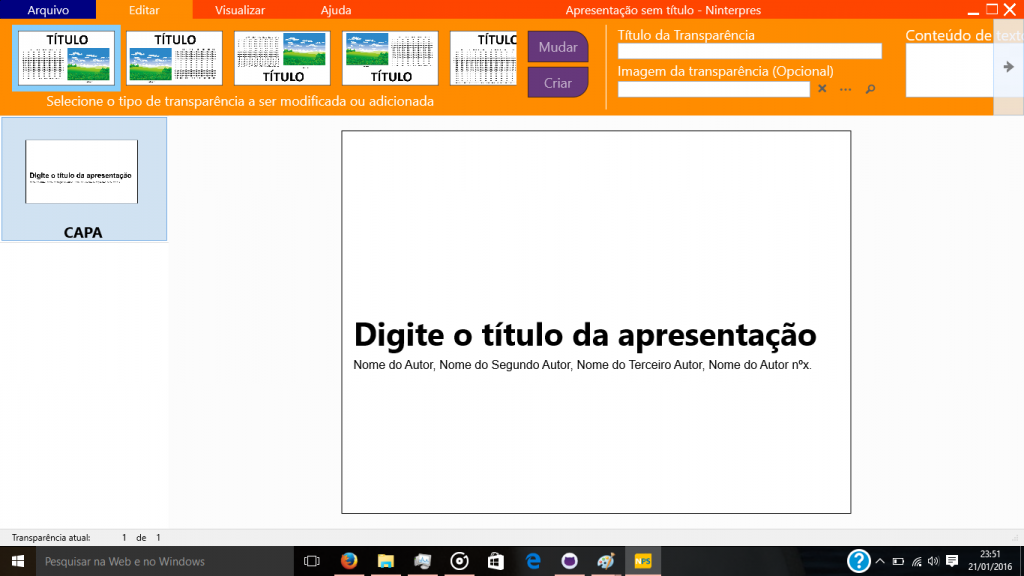Click the Conteúdo de texto box
Image resolution: width=1024 pixels, height=576 pixels.
(949, 71)
